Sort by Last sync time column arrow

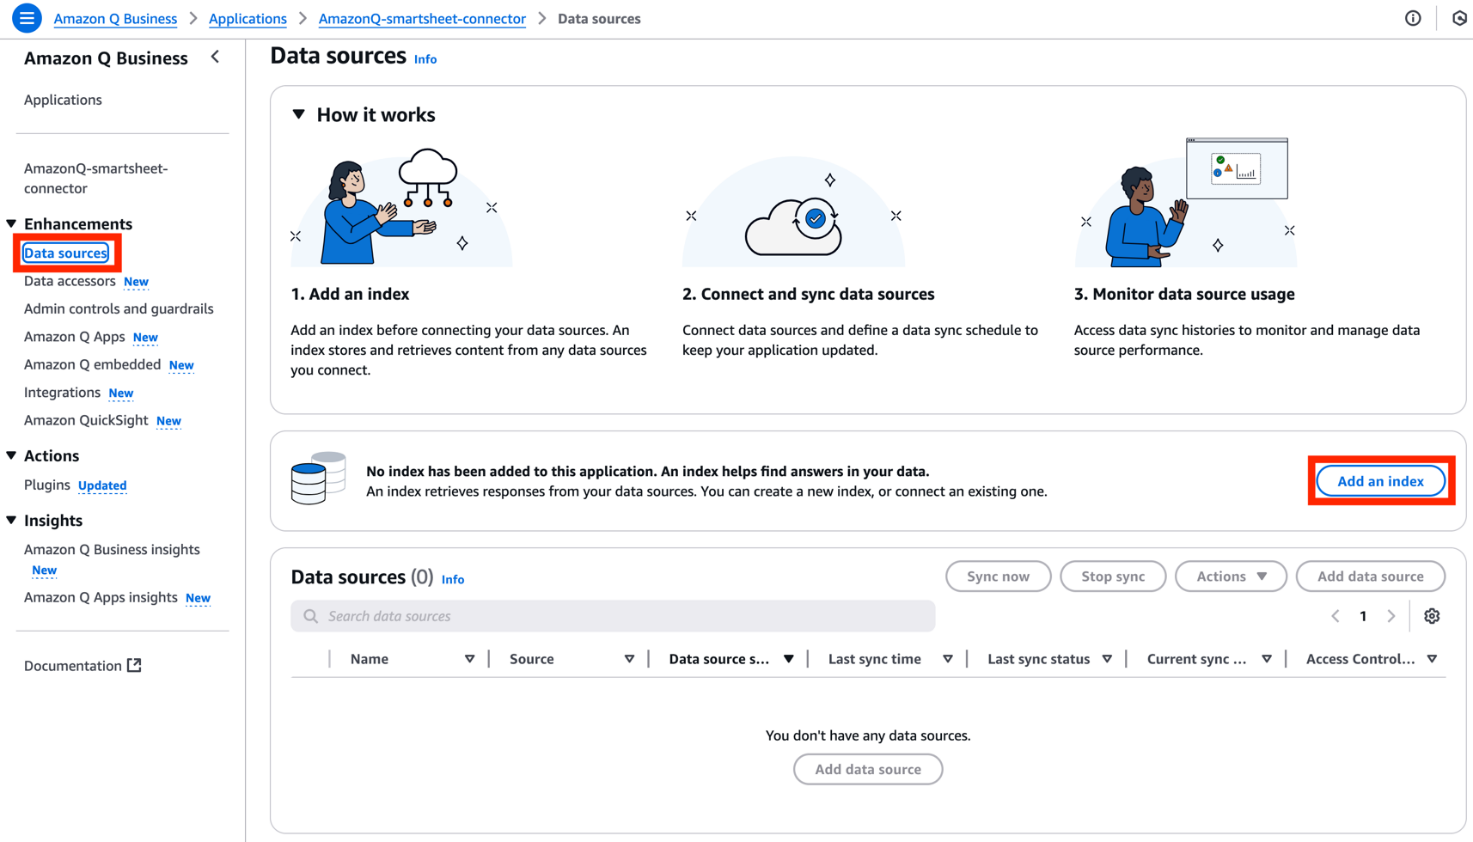click(948, 659)
